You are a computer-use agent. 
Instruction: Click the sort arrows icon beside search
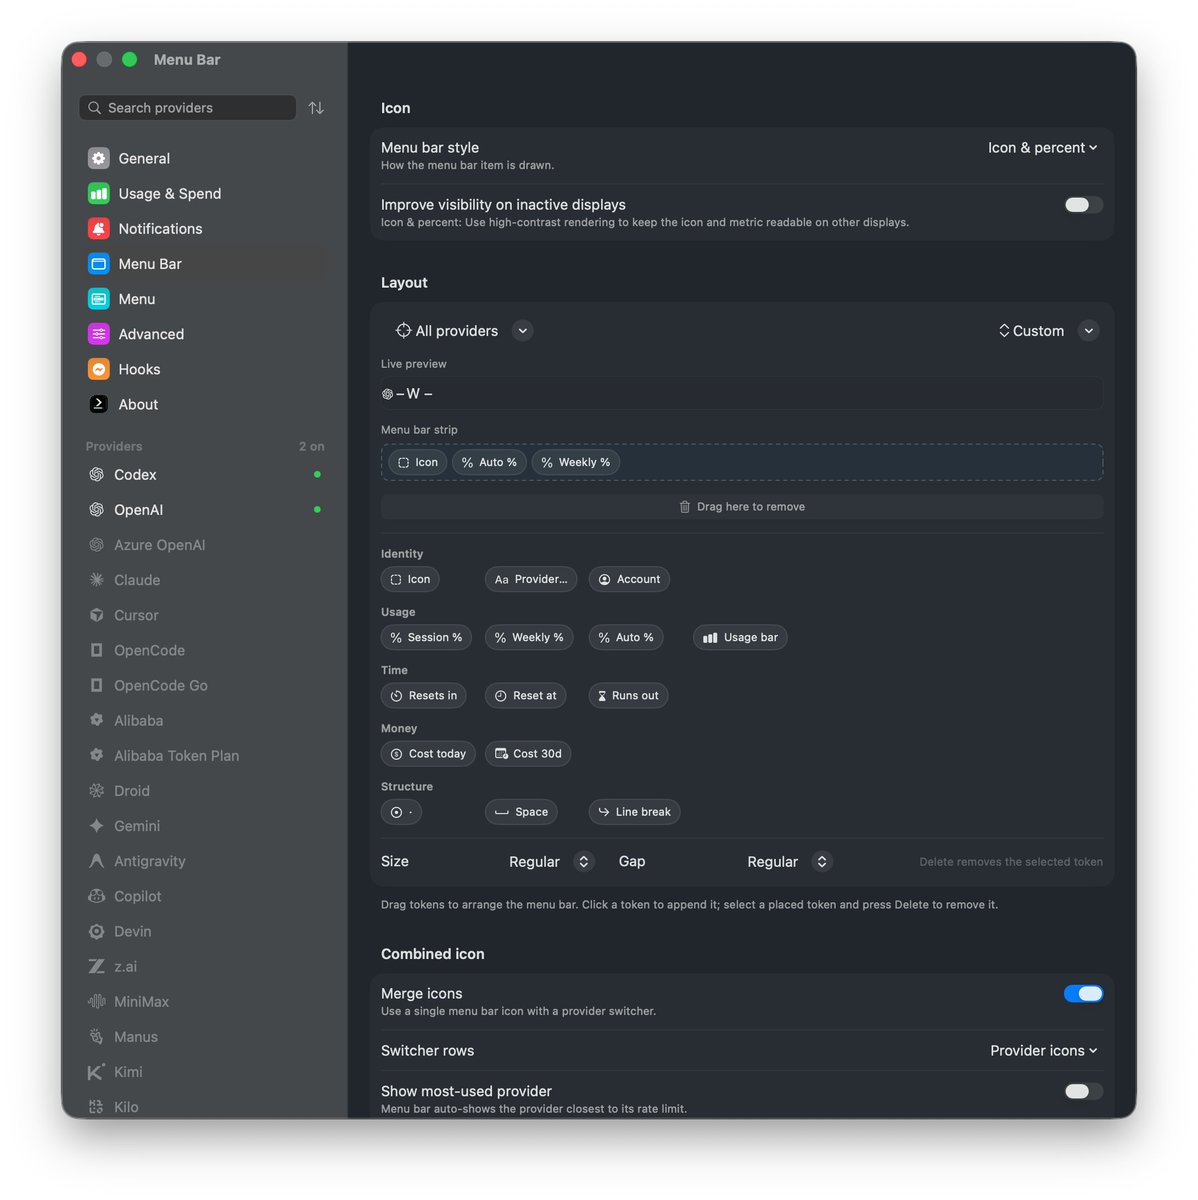316,108
